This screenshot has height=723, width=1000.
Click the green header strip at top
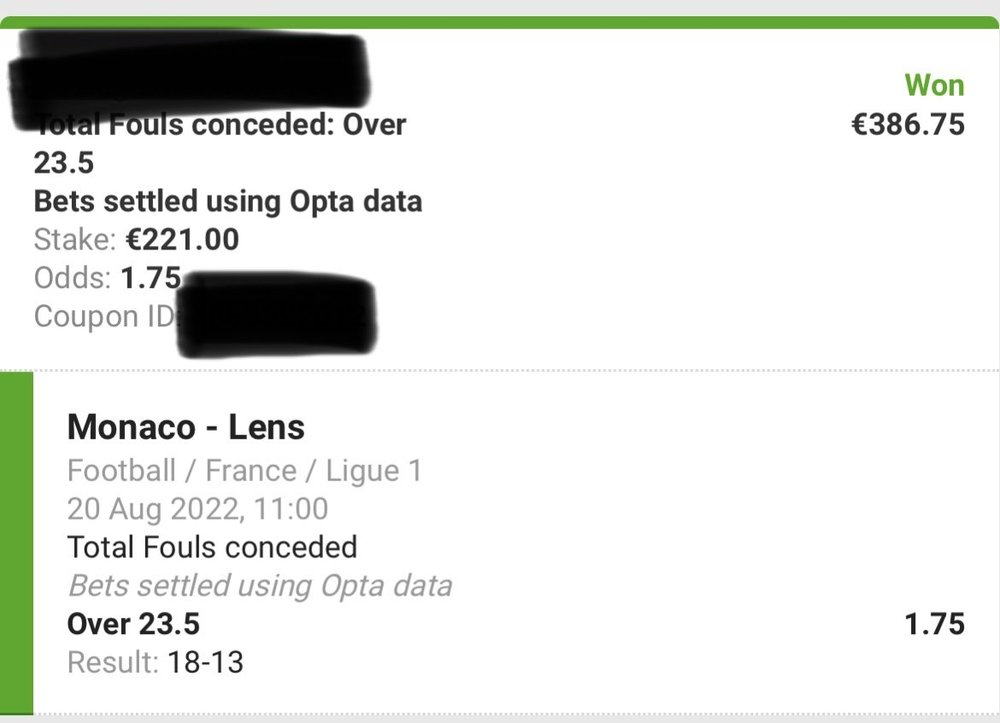[500, 22]
